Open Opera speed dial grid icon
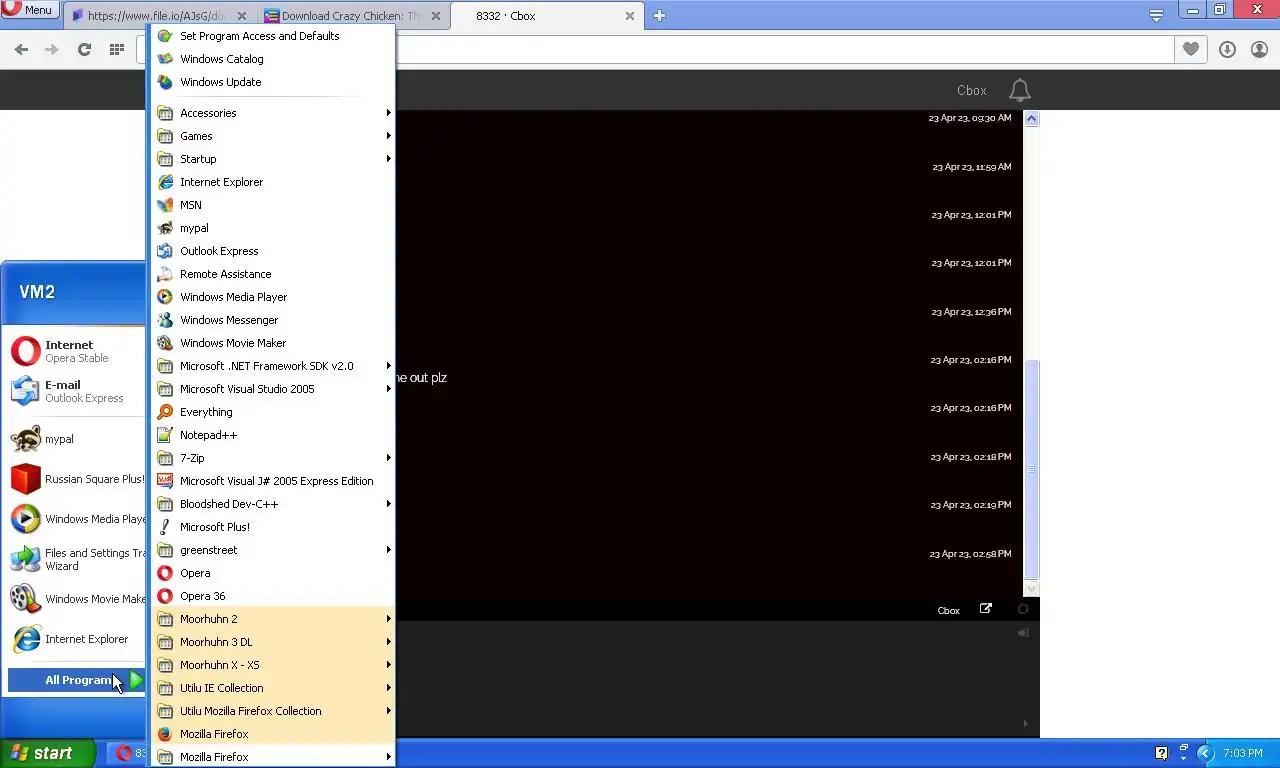 (117, 49)
